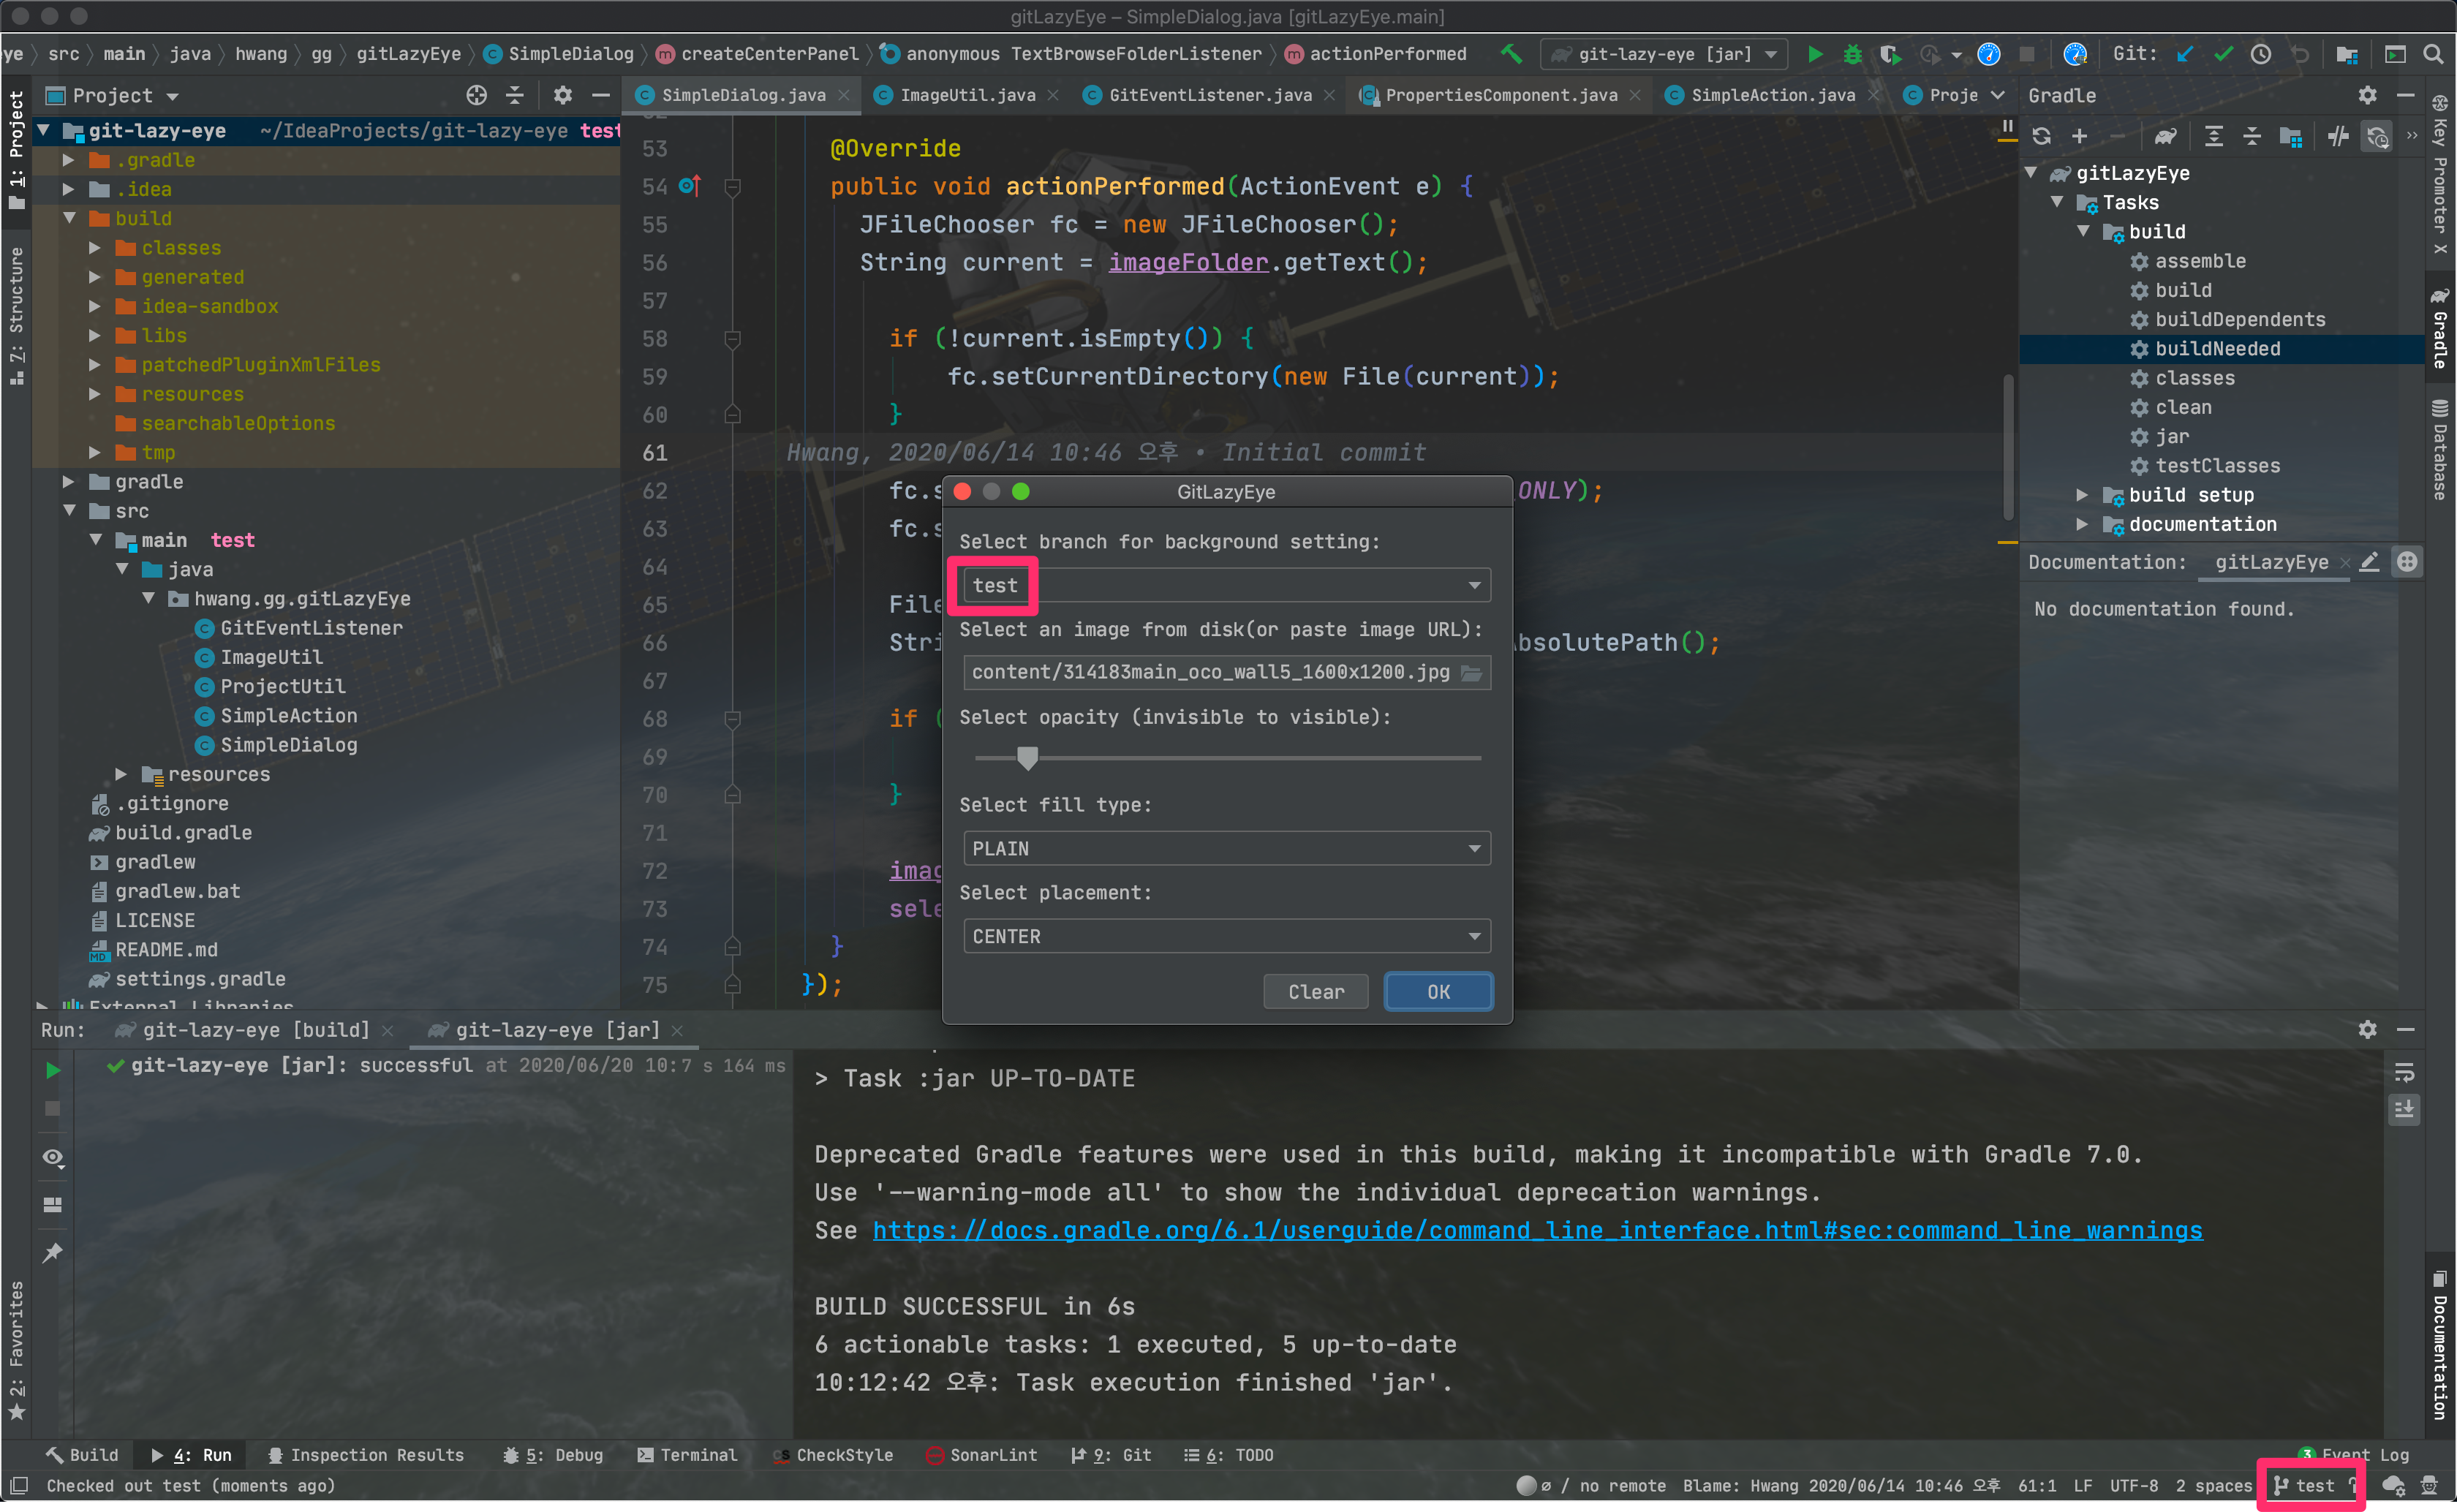The width and height of the screenshot is (2457, 1512).
Task: Edit documentation source pencil icon
Action: click(2369, 562)
